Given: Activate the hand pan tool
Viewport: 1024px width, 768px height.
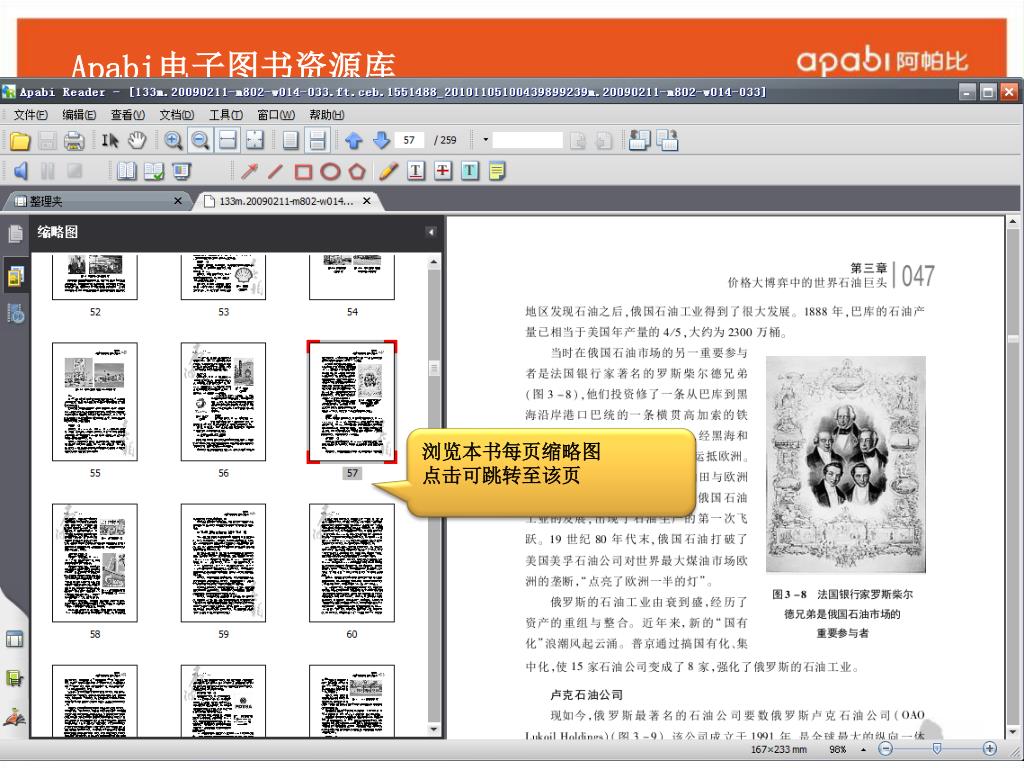Looking at the screenshot, I should 136,140.
